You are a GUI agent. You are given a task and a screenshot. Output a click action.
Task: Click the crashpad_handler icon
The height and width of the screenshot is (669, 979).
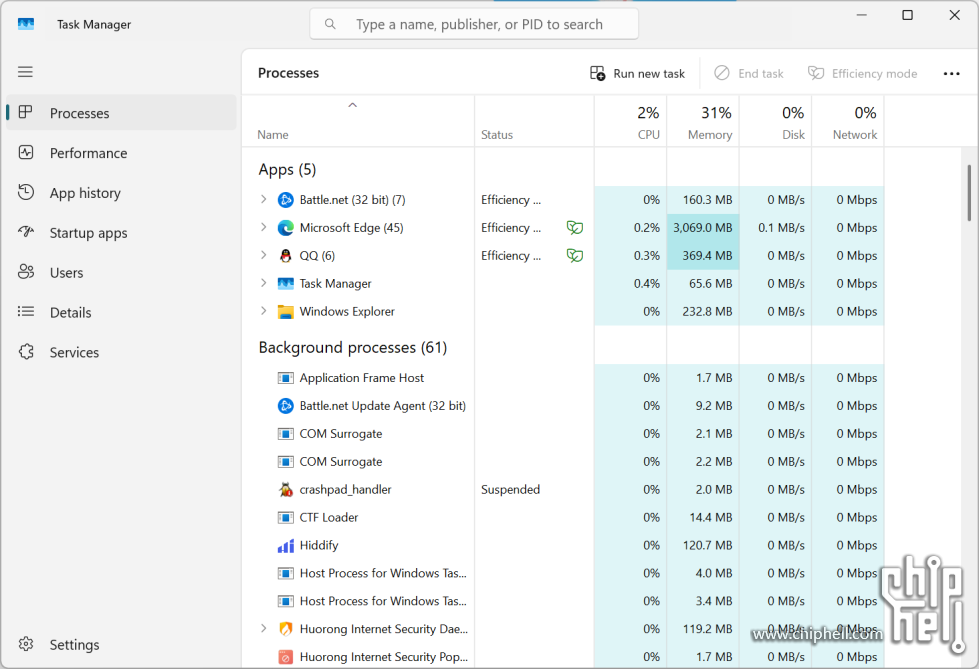[x=285, y=490]
